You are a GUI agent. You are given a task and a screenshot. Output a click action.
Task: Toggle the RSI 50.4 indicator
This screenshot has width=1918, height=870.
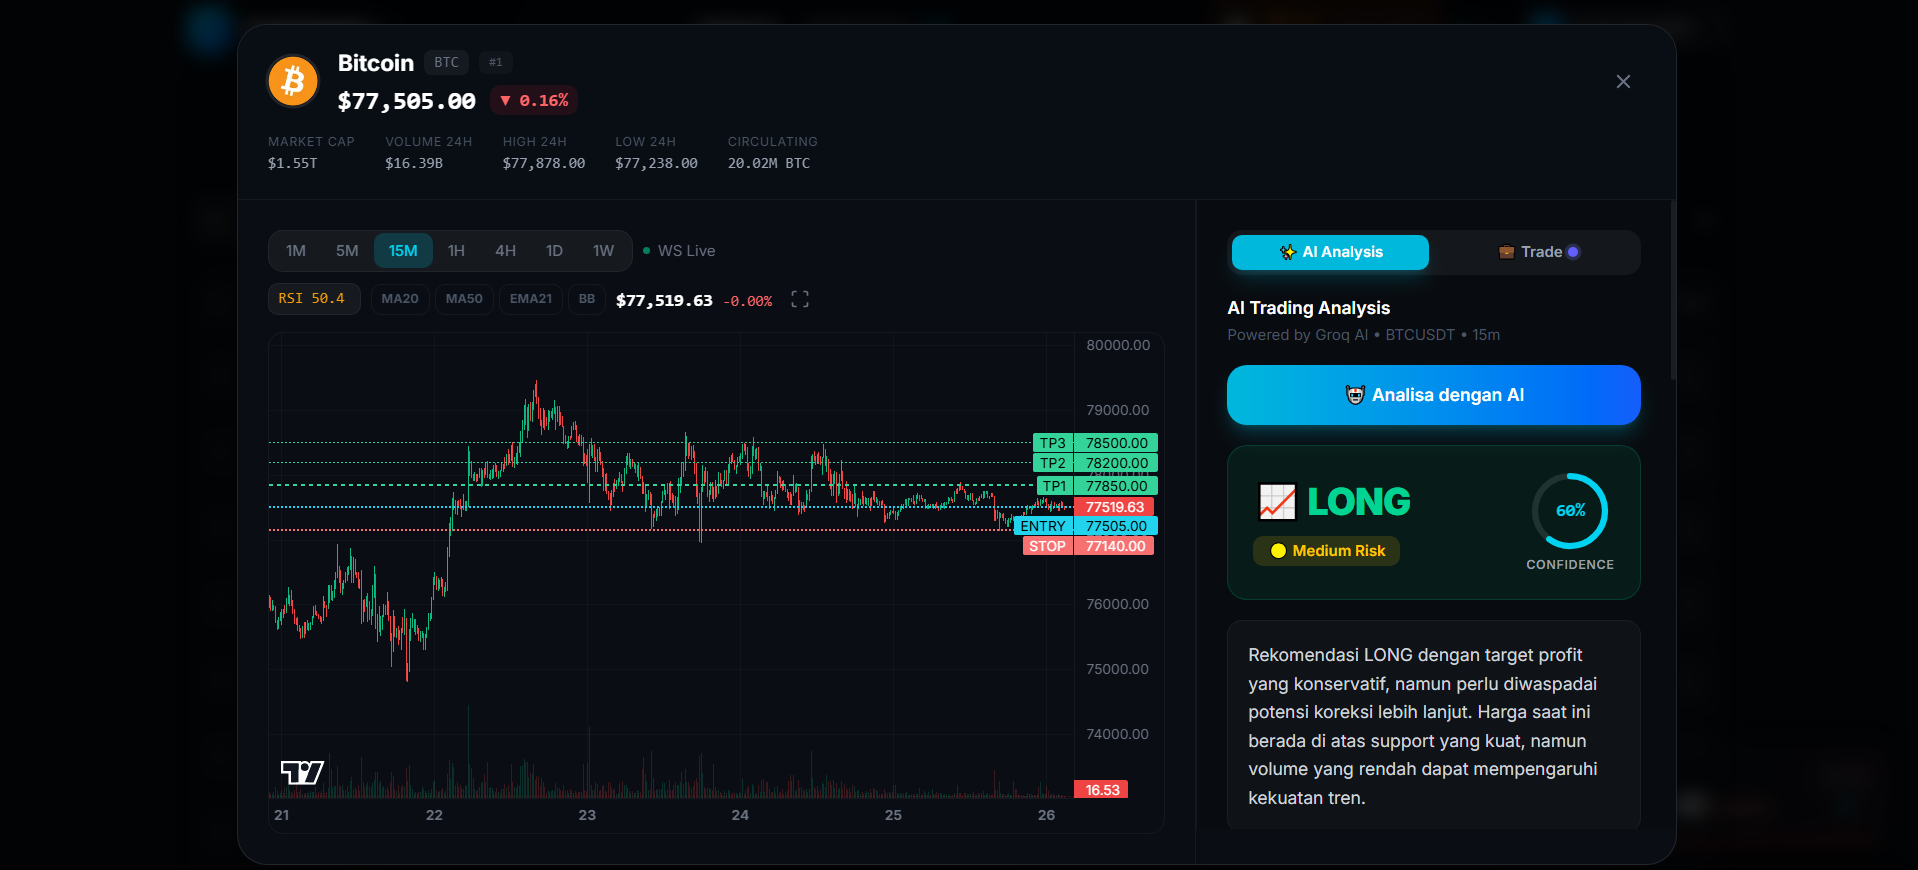point(314,299)
